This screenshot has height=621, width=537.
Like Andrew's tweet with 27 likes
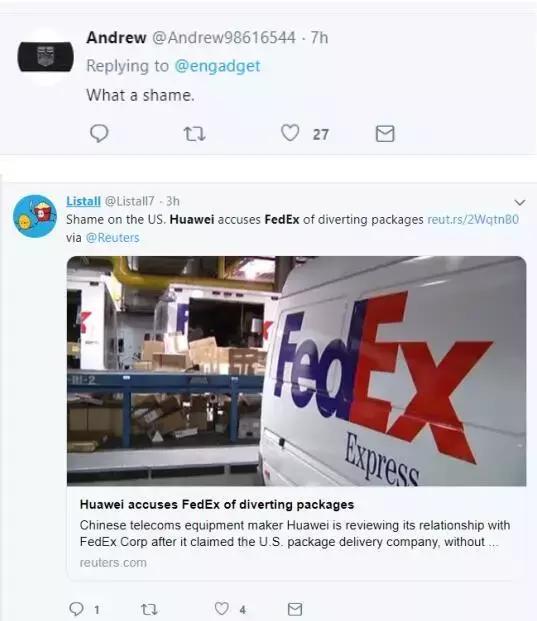290,133
